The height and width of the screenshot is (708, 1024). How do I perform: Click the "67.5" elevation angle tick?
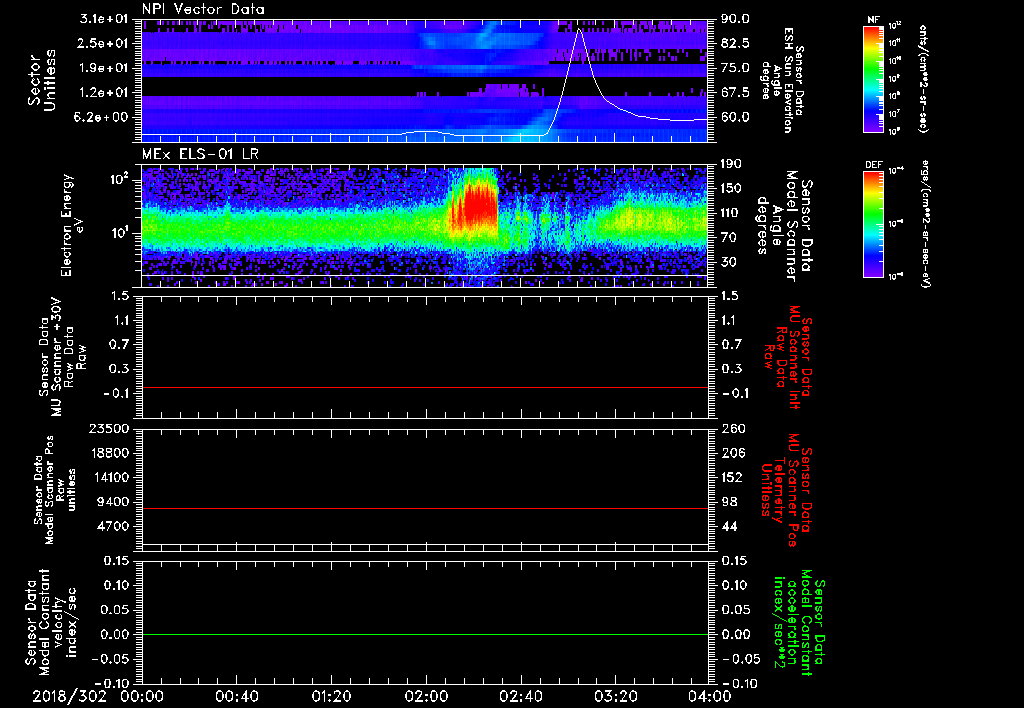(x=735, y=93)
